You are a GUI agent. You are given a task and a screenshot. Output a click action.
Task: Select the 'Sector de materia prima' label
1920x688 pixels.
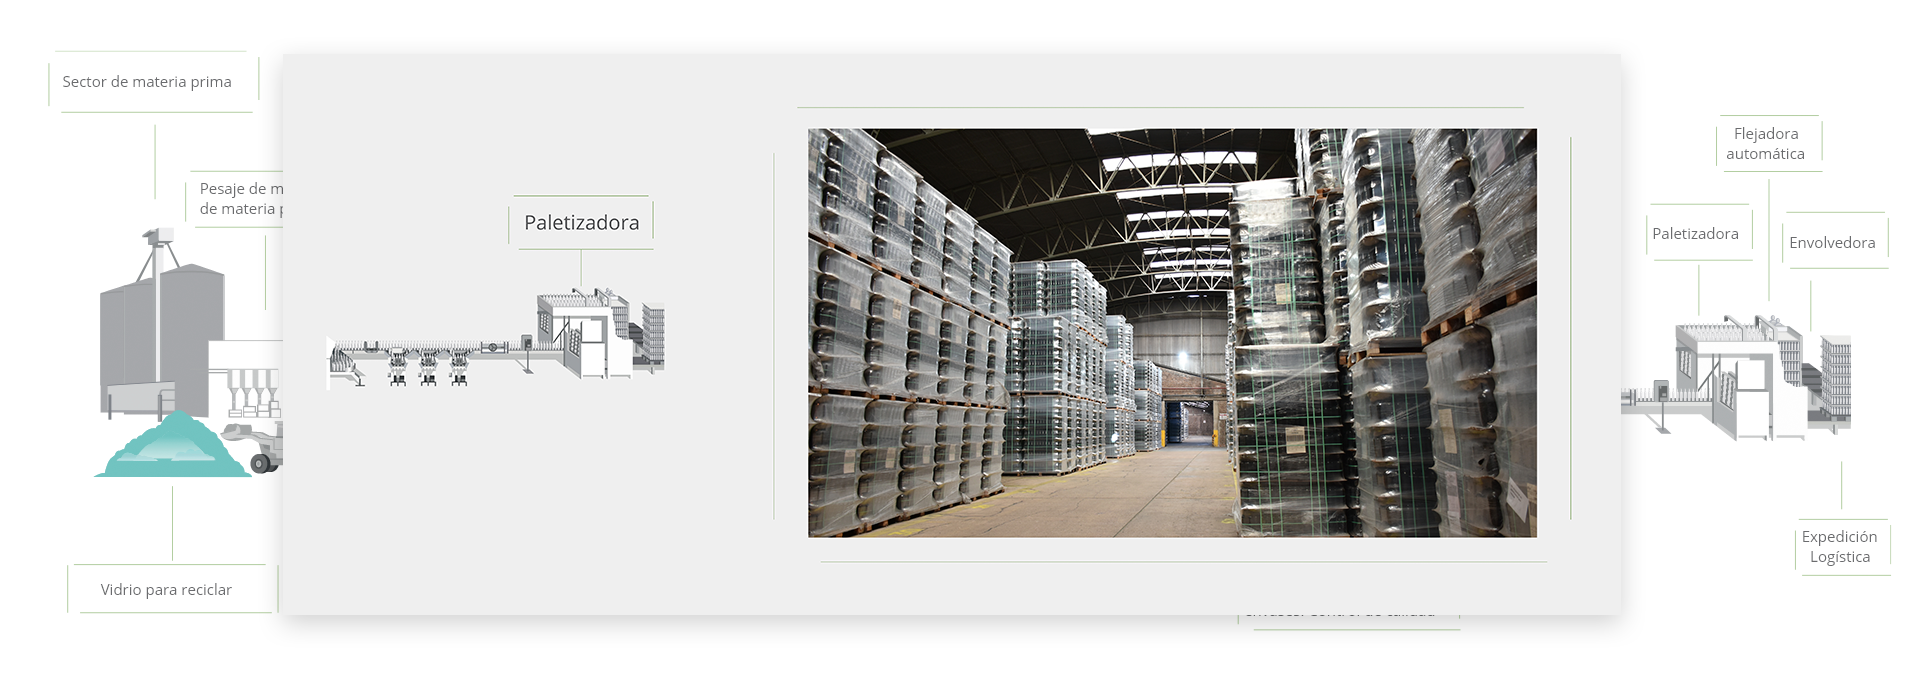click(147, 82)
